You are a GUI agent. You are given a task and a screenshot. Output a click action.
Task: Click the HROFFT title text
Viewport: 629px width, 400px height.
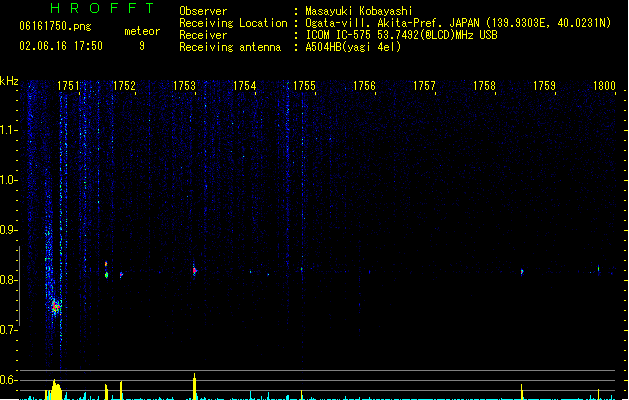coord(102,8)
